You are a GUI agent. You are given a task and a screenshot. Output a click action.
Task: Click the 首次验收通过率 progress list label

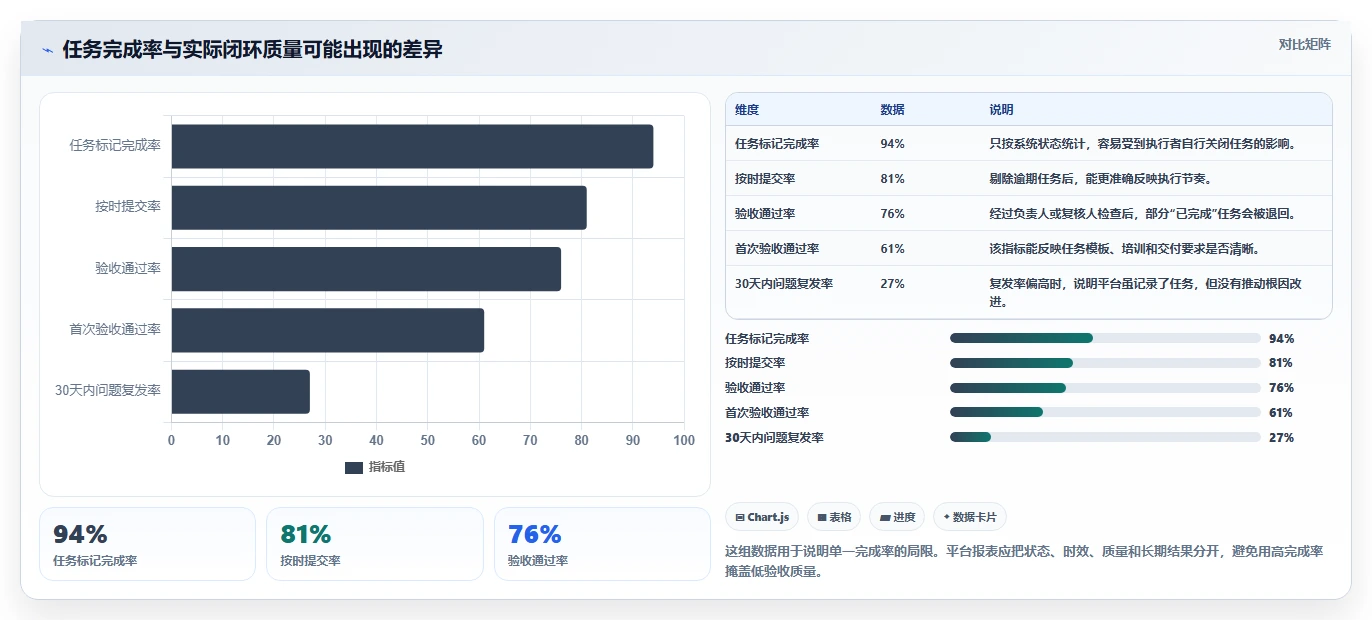[x=767, y=413]
